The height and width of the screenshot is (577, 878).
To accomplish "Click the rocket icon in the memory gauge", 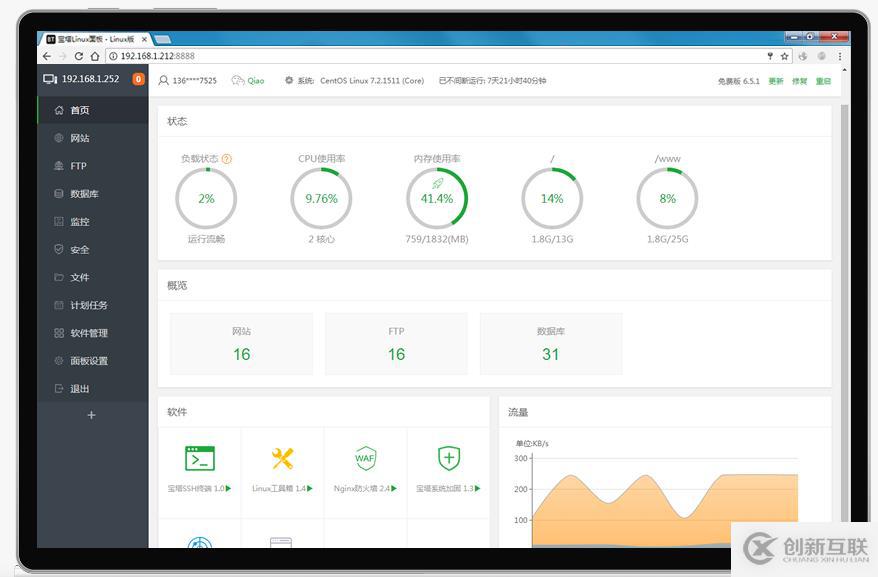I will tap(437, 183).
